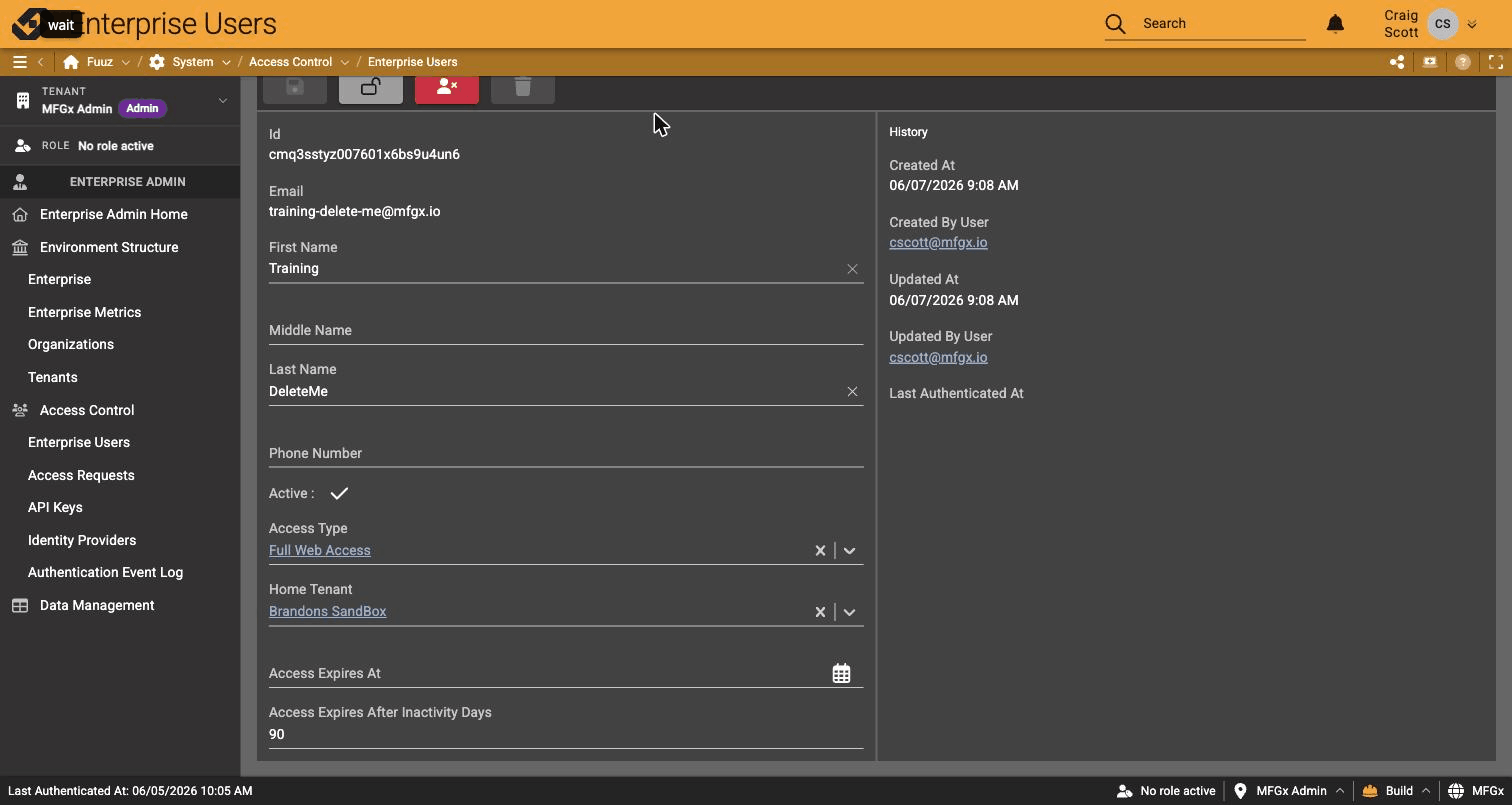Click the System gear icon in breadcrumb
The width and height of the screenshot is (1512, 805).
point(157,62)
